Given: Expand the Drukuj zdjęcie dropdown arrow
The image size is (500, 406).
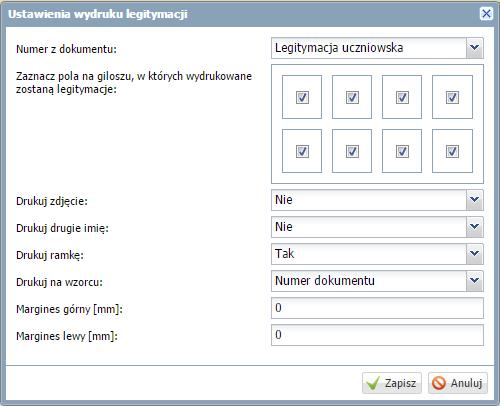Looking at the screenshot, I should coord(474,200).
